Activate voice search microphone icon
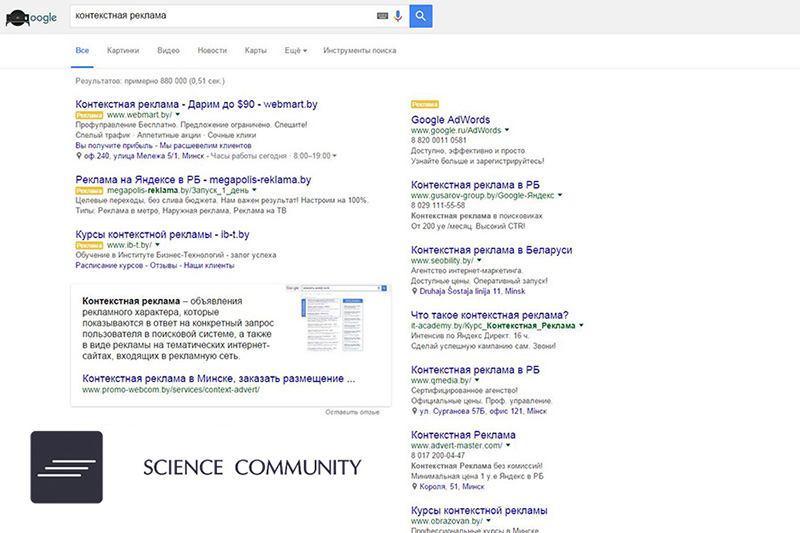The image size is (800, 533). point(398,16)
